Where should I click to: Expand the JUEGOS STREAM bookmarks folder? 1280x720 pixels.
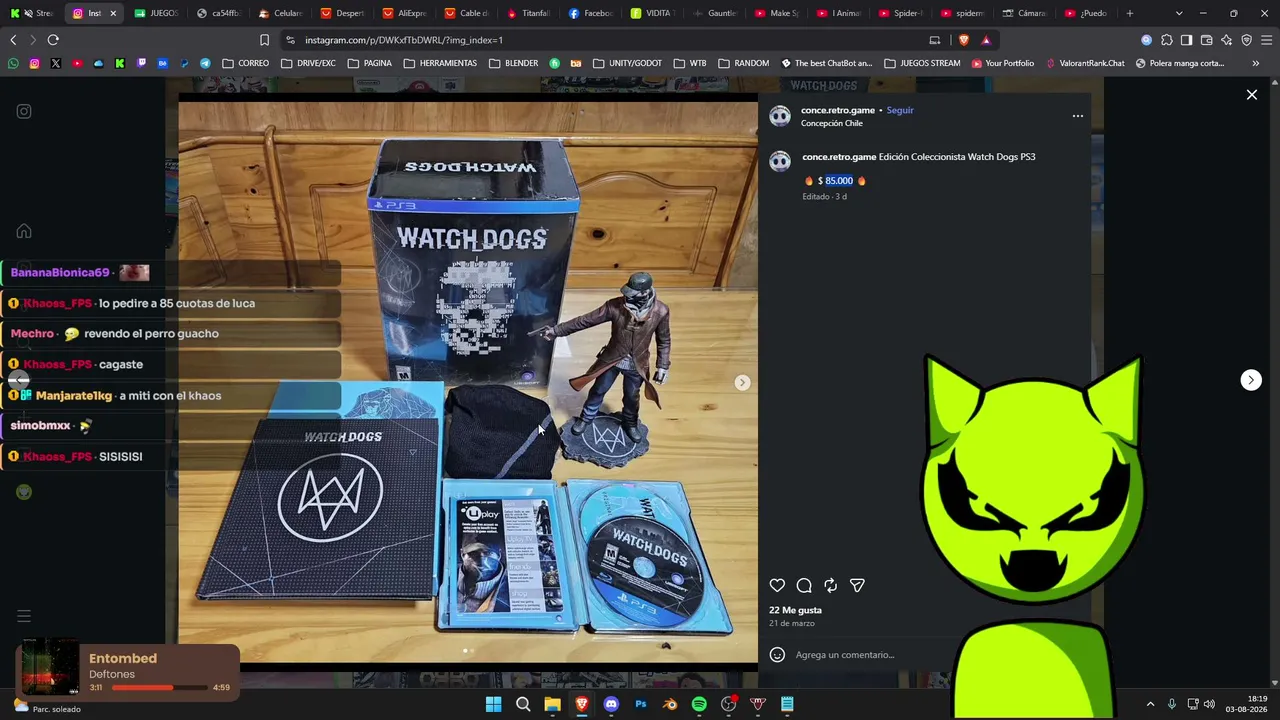tap(922, 63)
